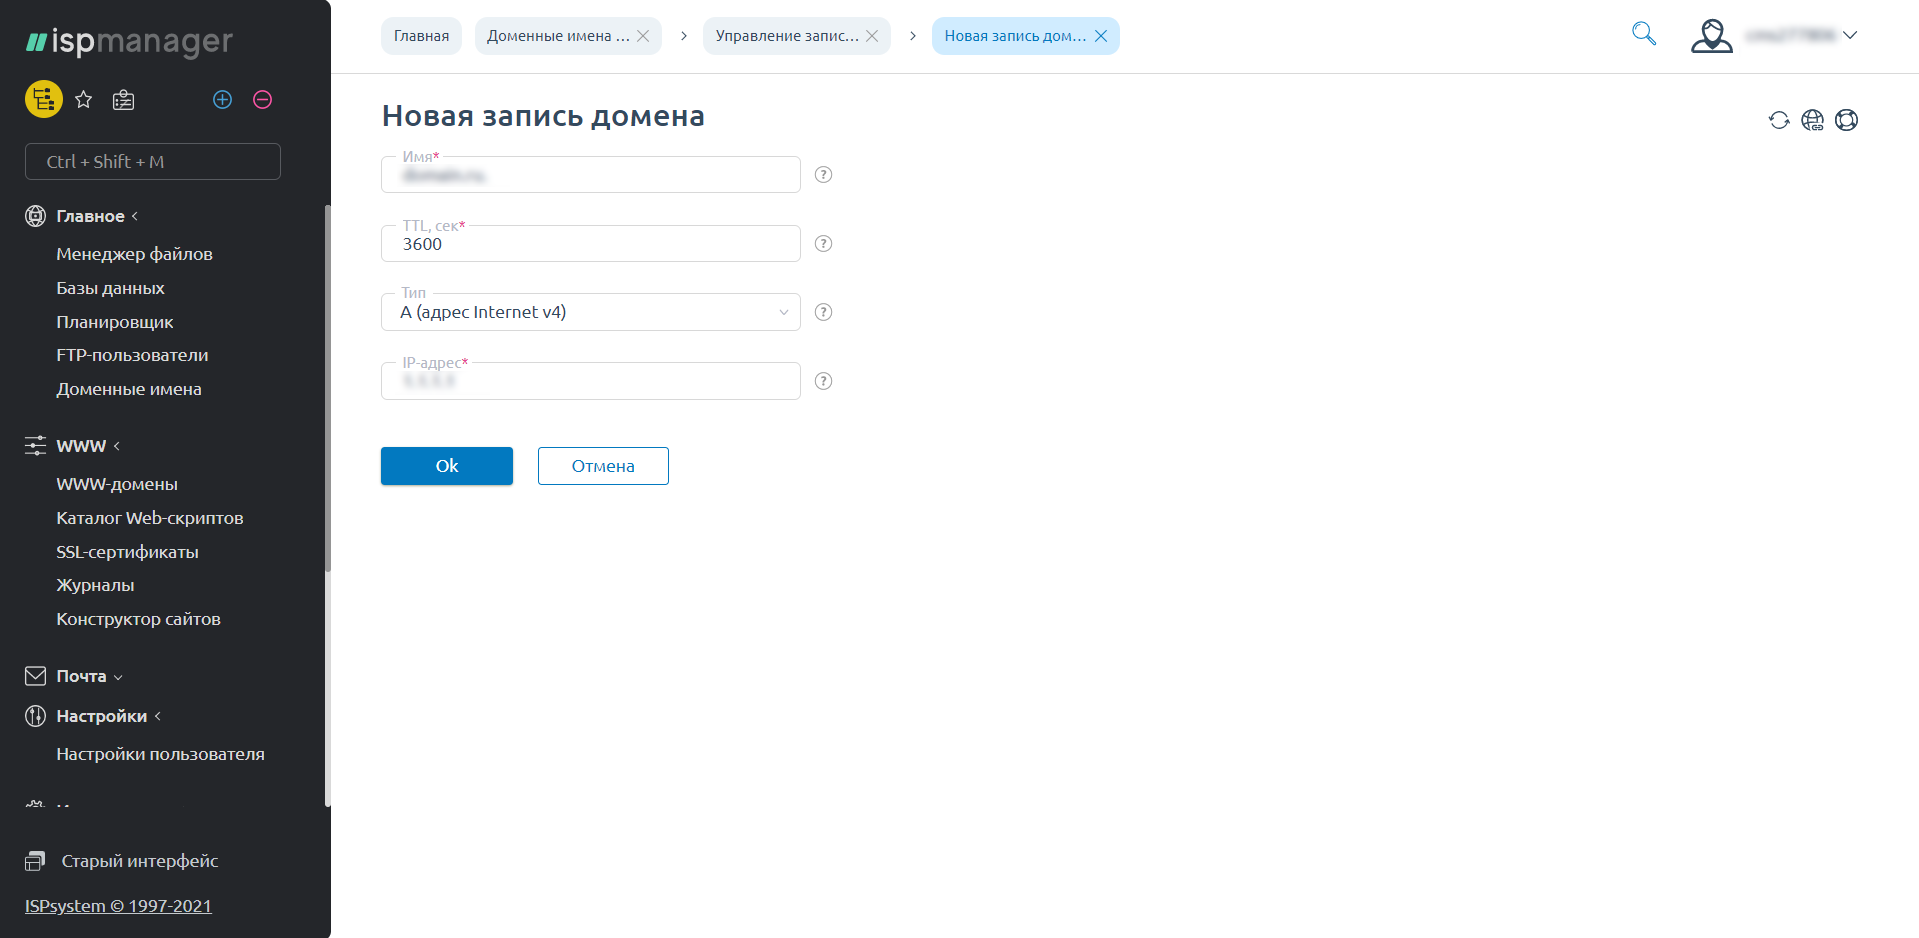The height and width of the screenshot is (938, 1919).
Task: Click the help question icon next to TTL field
Action: point(823,244)
